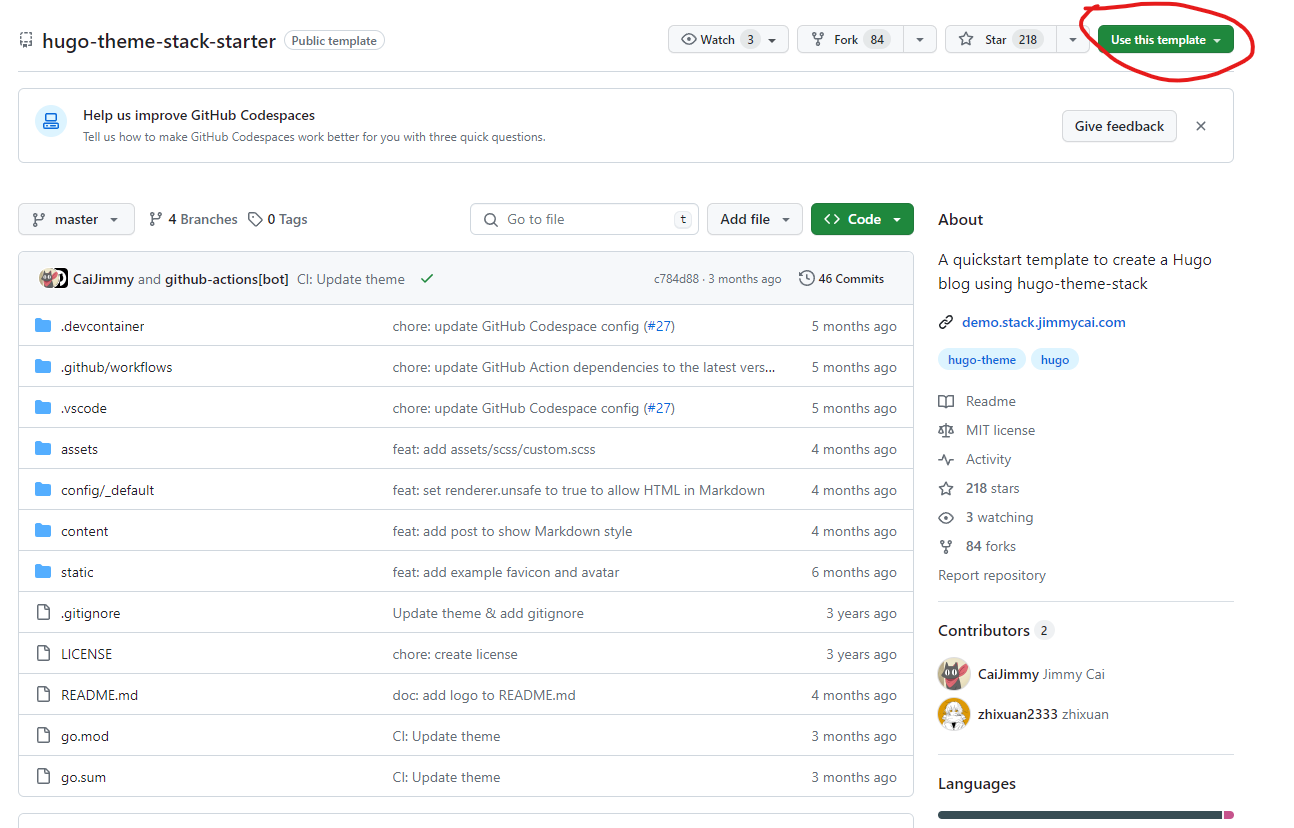Open commit 'feat: add example favicon and avatar'
Screen dimensions: 1294x828
coord(506,572)
